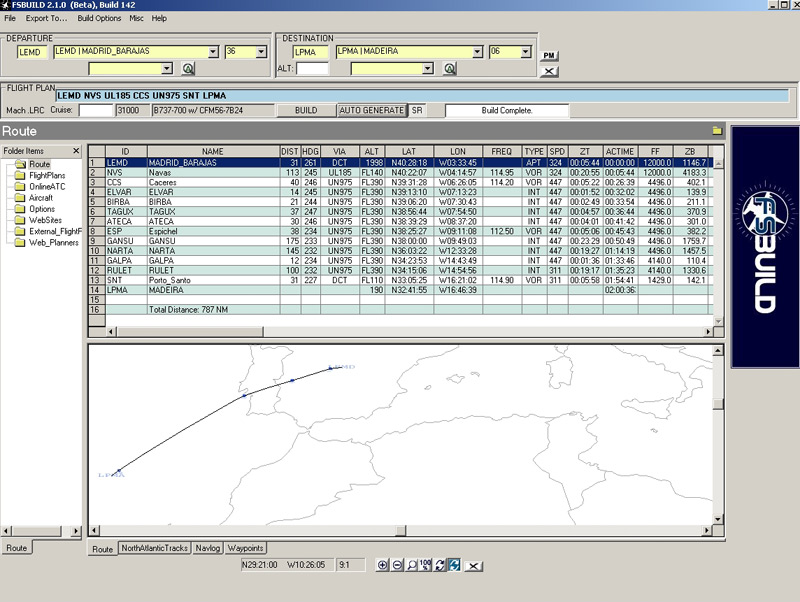Click the destination airport search magnifier icon
The height and width of the screenshot is (602, 800).
tap(450, 70)
